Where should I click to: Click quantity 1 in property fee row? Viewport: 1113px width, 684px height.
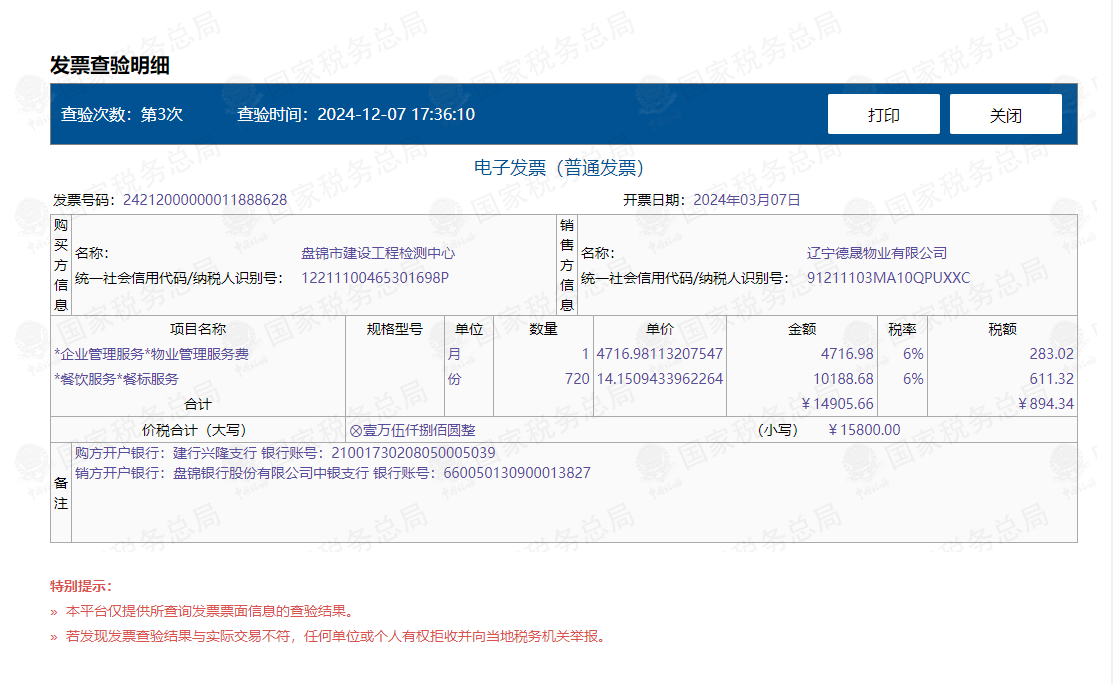point(585,354)
